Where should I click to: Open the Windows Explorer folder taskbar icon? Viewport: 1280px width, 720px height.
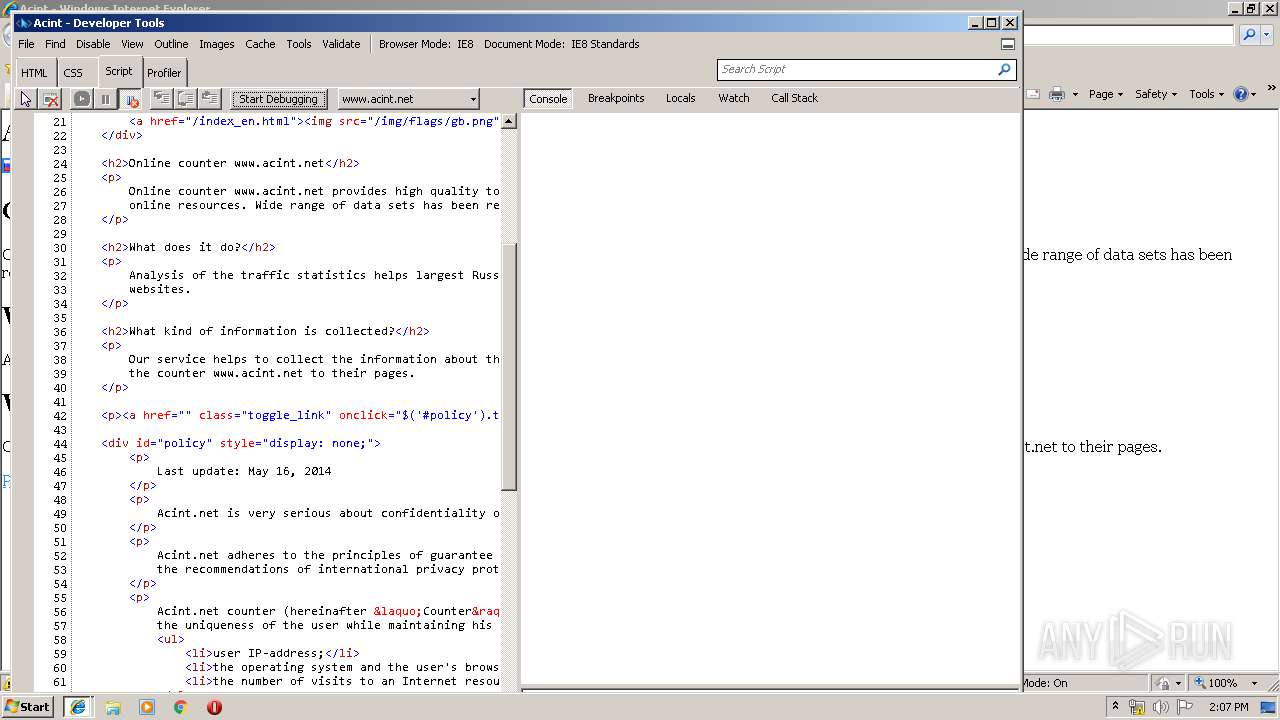113,707
